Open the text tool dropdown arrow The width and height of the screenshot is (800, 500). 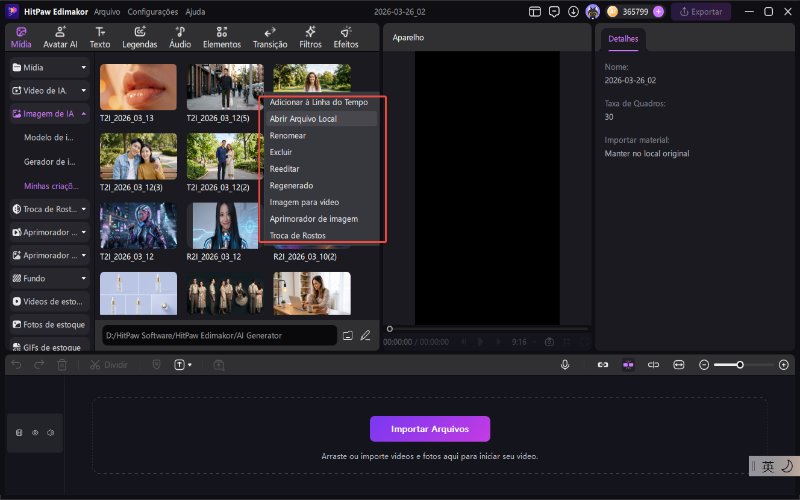[x=190, y=365]
